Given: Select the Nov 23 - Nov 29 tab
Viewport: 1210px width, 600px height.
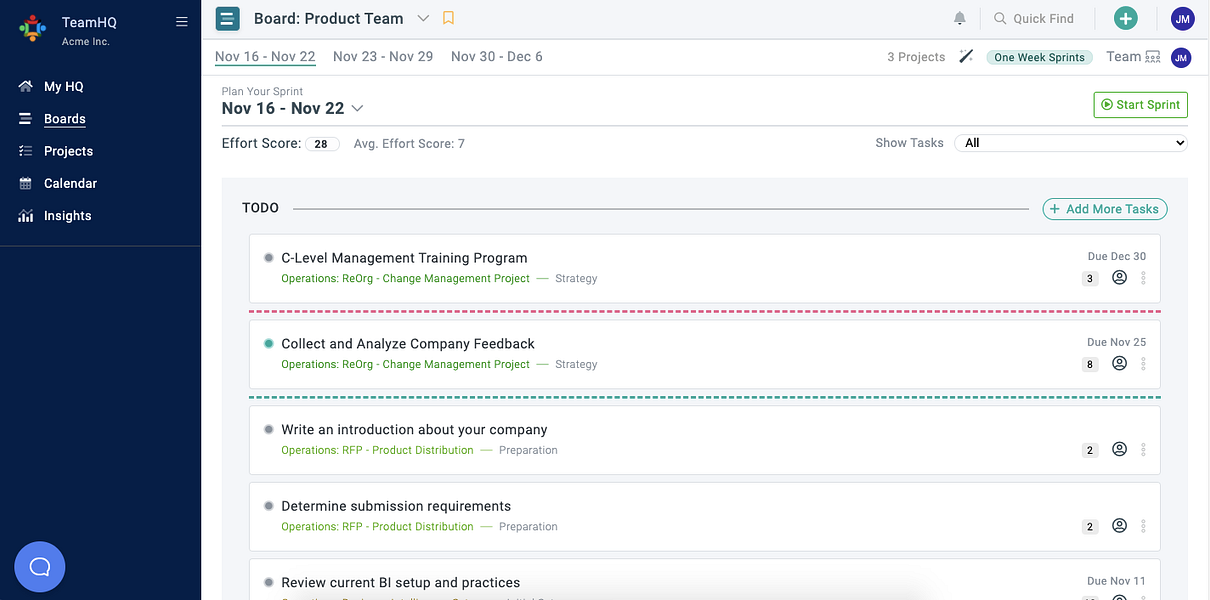Looking at the screenshot, I should click(x=383, y=56).
